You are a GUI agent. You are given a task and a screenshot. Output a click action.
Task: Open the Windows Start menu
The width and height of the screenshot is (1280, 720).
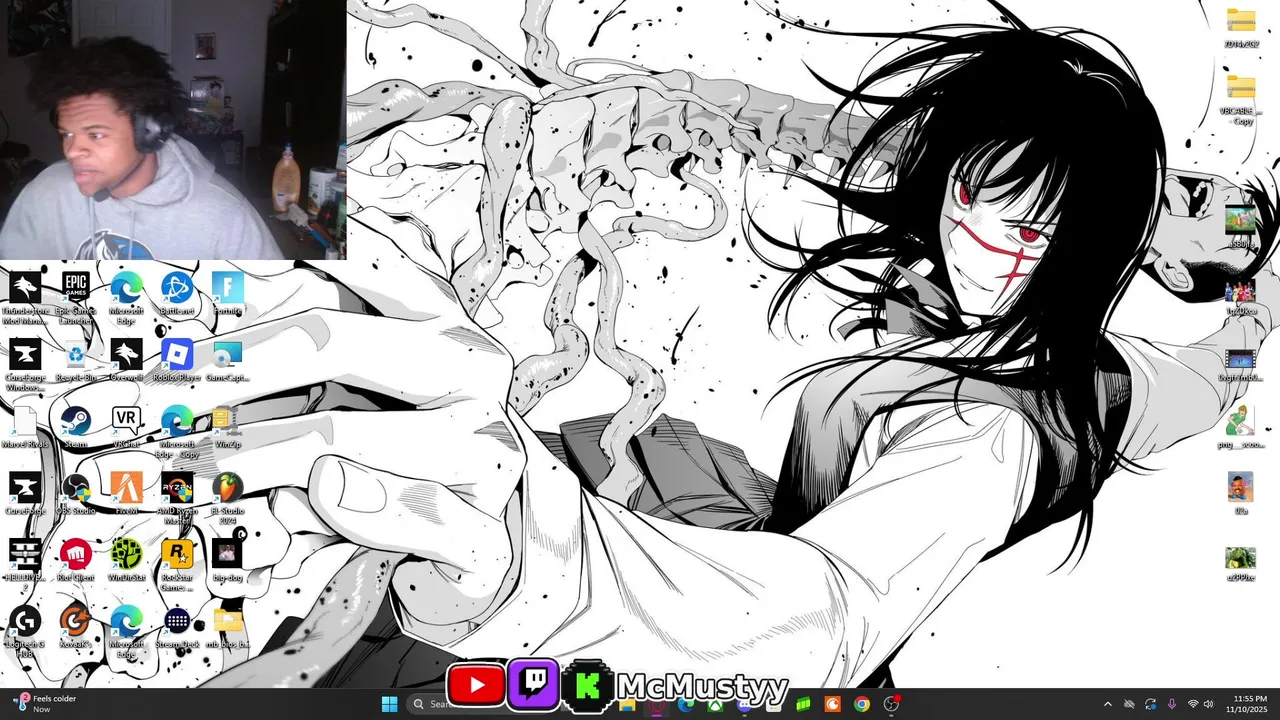(389, 704)
